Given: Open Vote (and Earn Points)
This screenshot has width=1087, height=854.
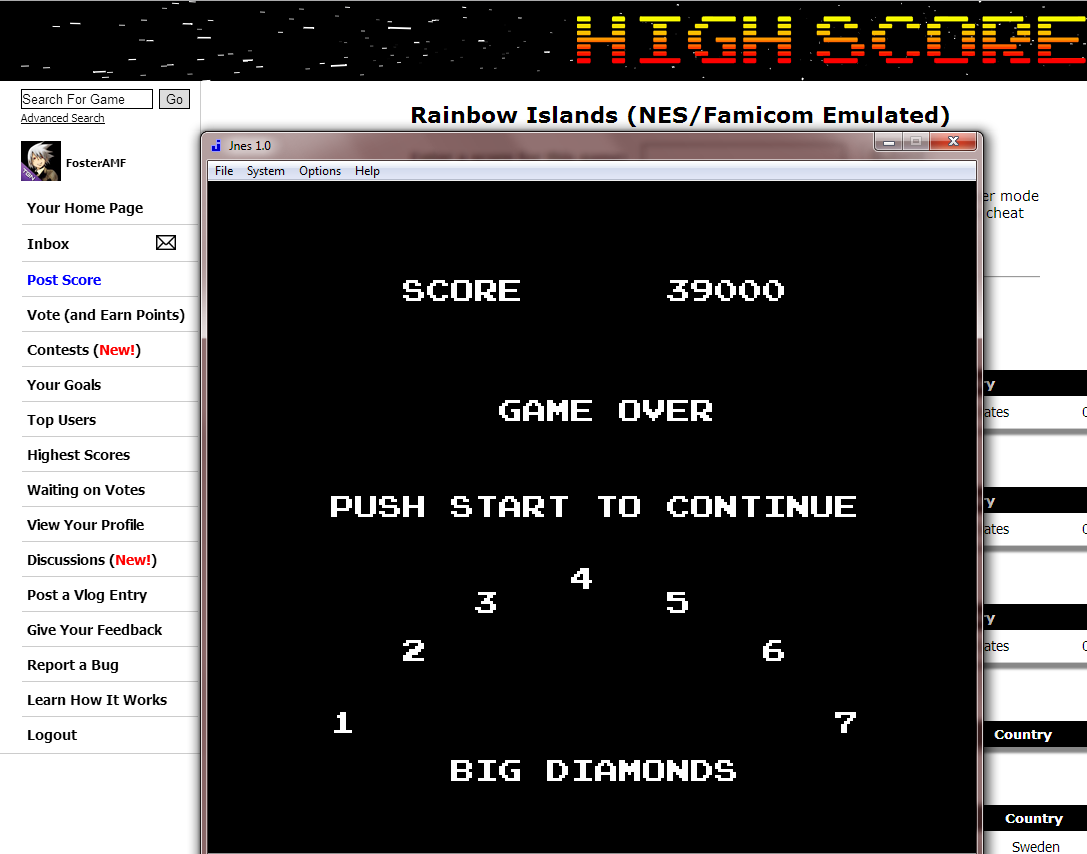Looking at the screenshot, I should tap(106, 315).
